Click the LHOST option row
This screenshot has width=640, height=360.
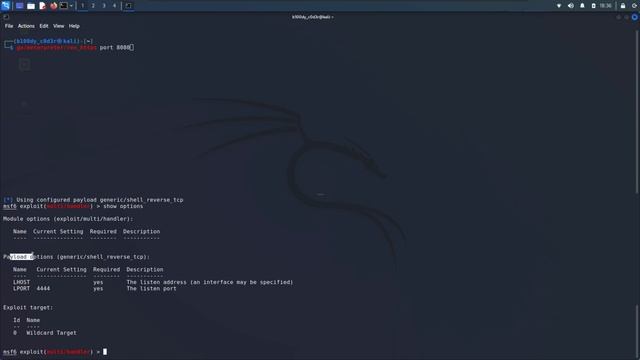point(153,282)
